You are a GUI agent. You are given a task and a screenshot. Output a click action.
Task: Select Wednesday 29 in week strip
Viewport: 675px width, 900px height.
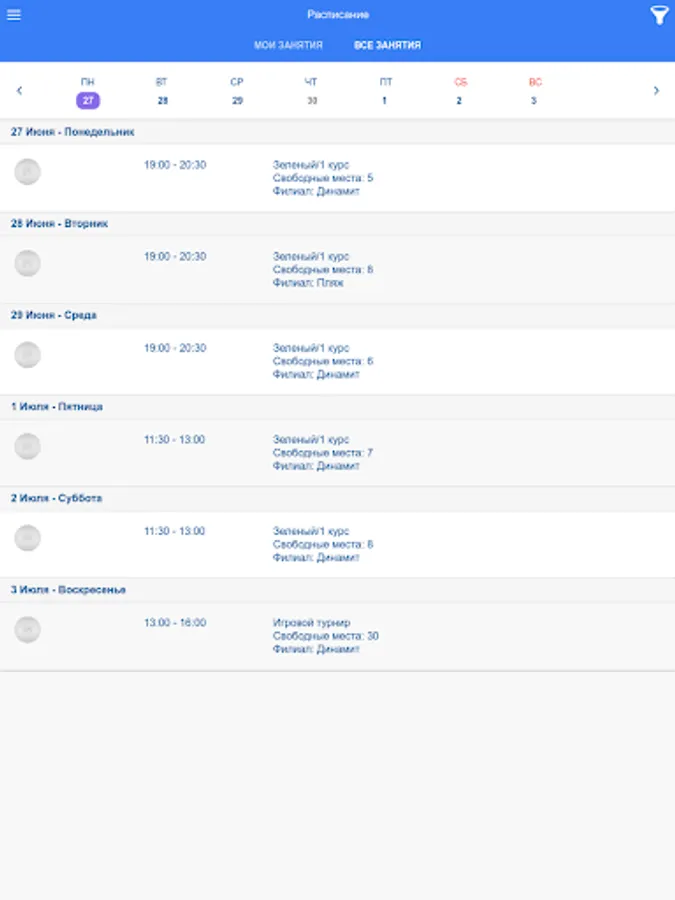pos(237,92)
